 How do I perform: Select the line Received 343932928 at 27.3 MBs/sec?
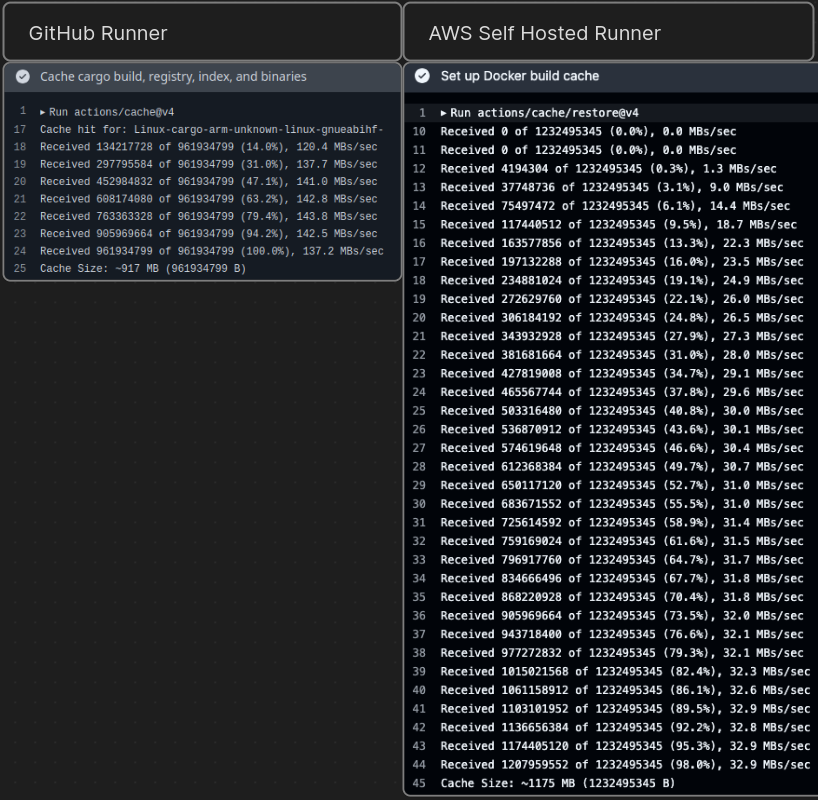click(x=622, y=336)
